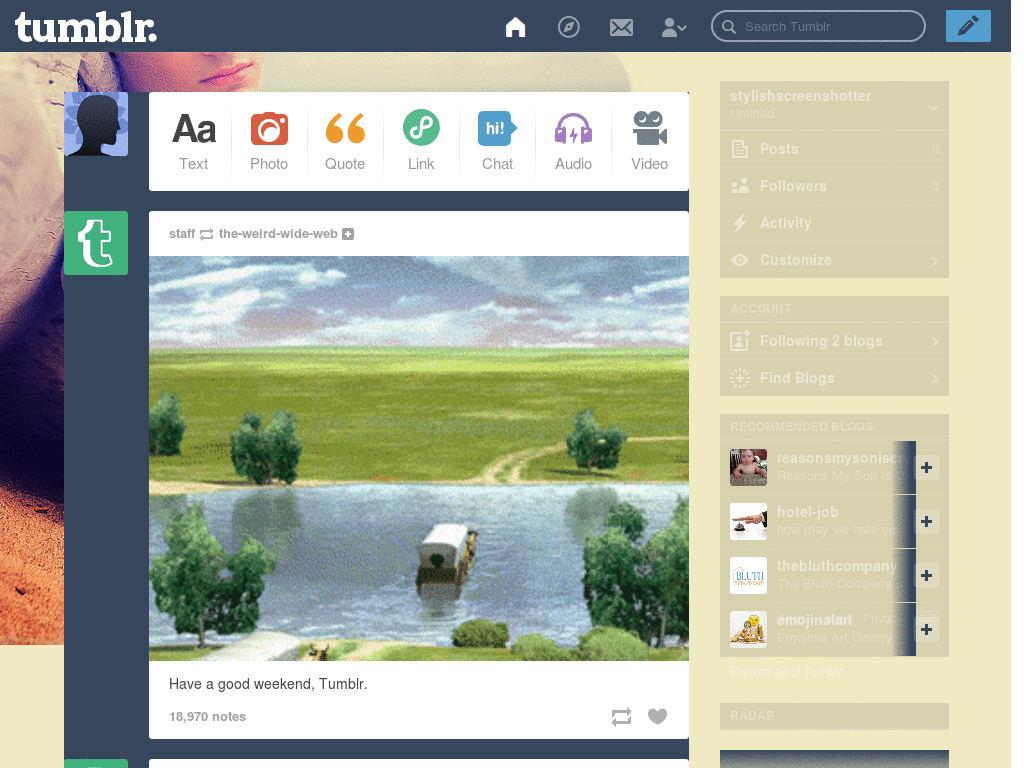Screen dimensions: 1024x768
Task: Create a new Audio post
Action: click(x=573, y=141)
